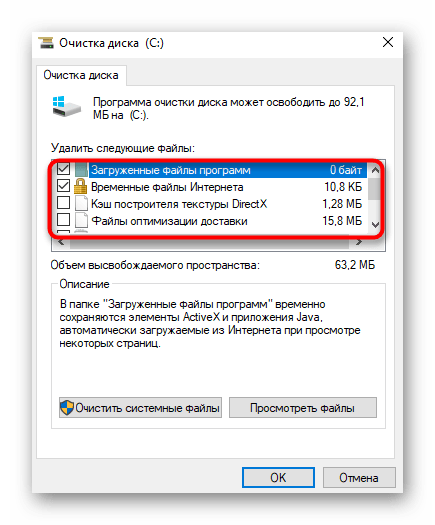
Task: Click the Windows drive icon beside description
Action: [x=66, y=106]
